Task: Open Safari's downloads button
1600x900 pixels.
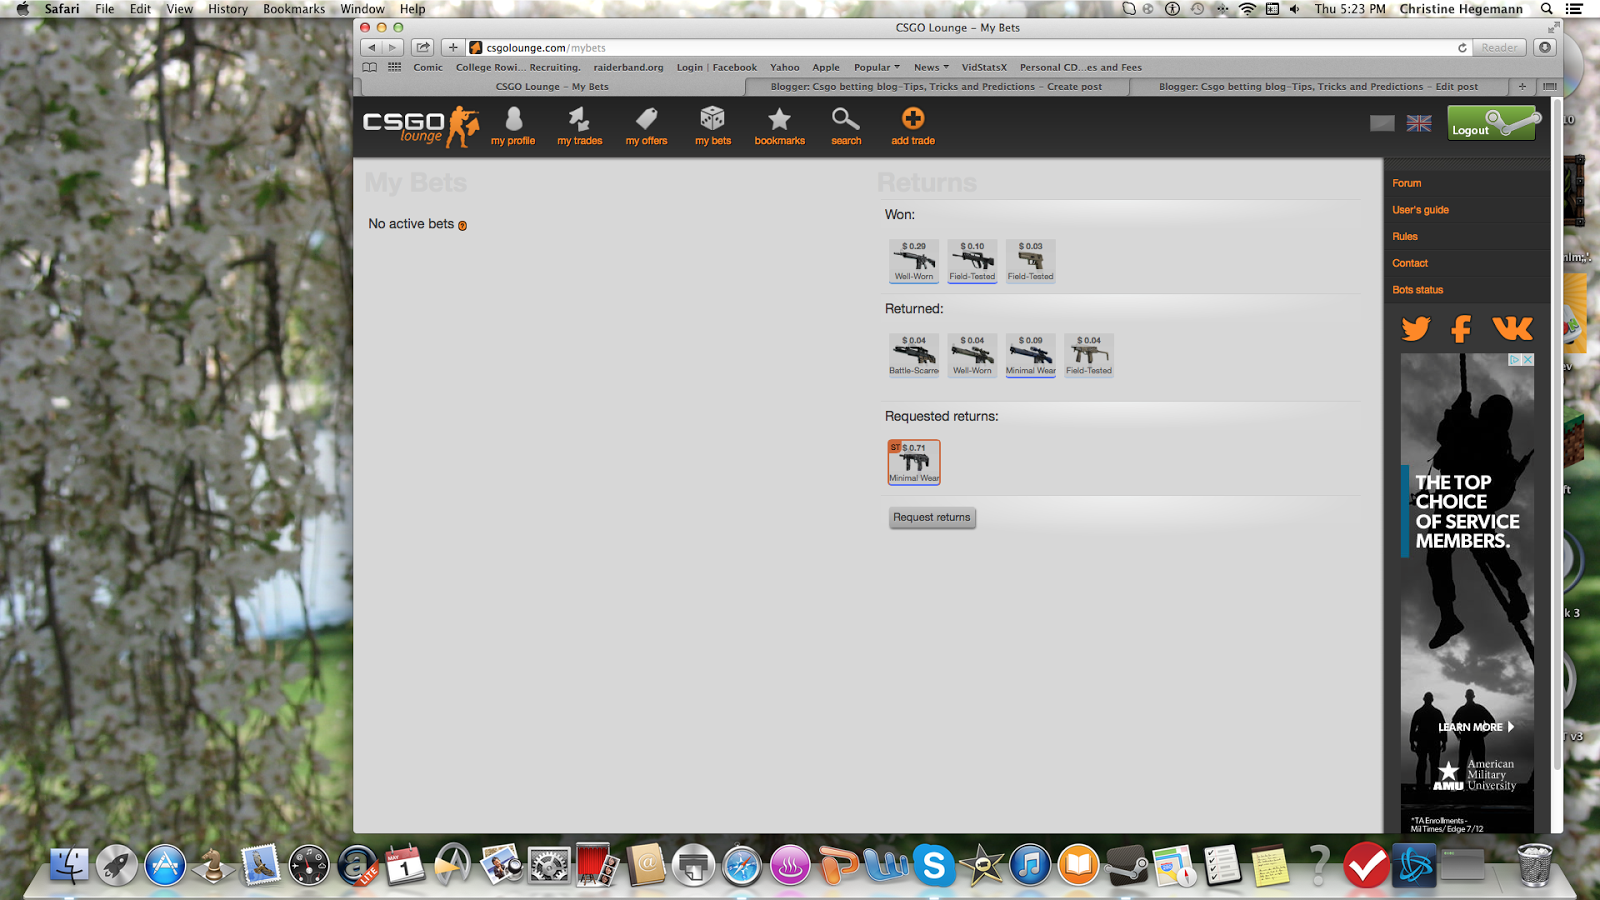Action: pos(1545,47)
